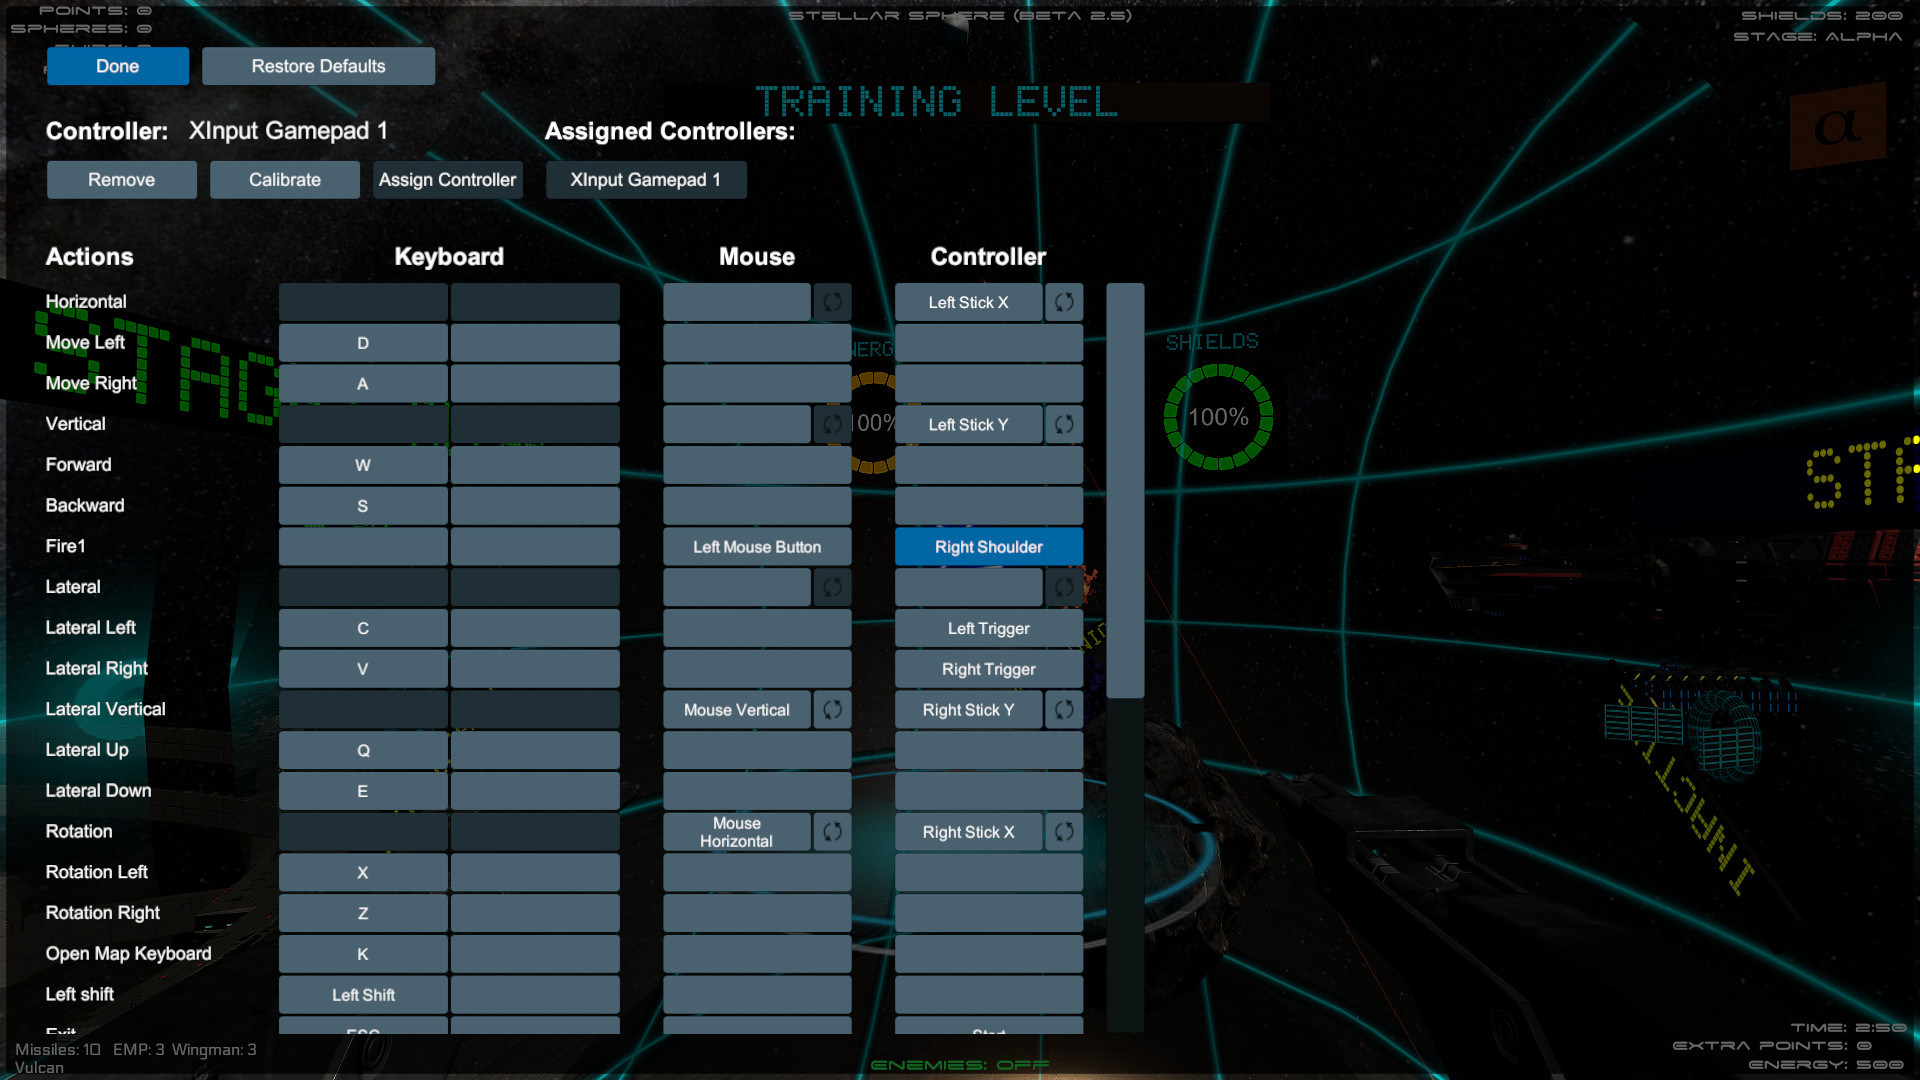Rebind Left Mouse Button for Fire1
Screen dimensions: 1920x1080
click(x=756, y=546)
